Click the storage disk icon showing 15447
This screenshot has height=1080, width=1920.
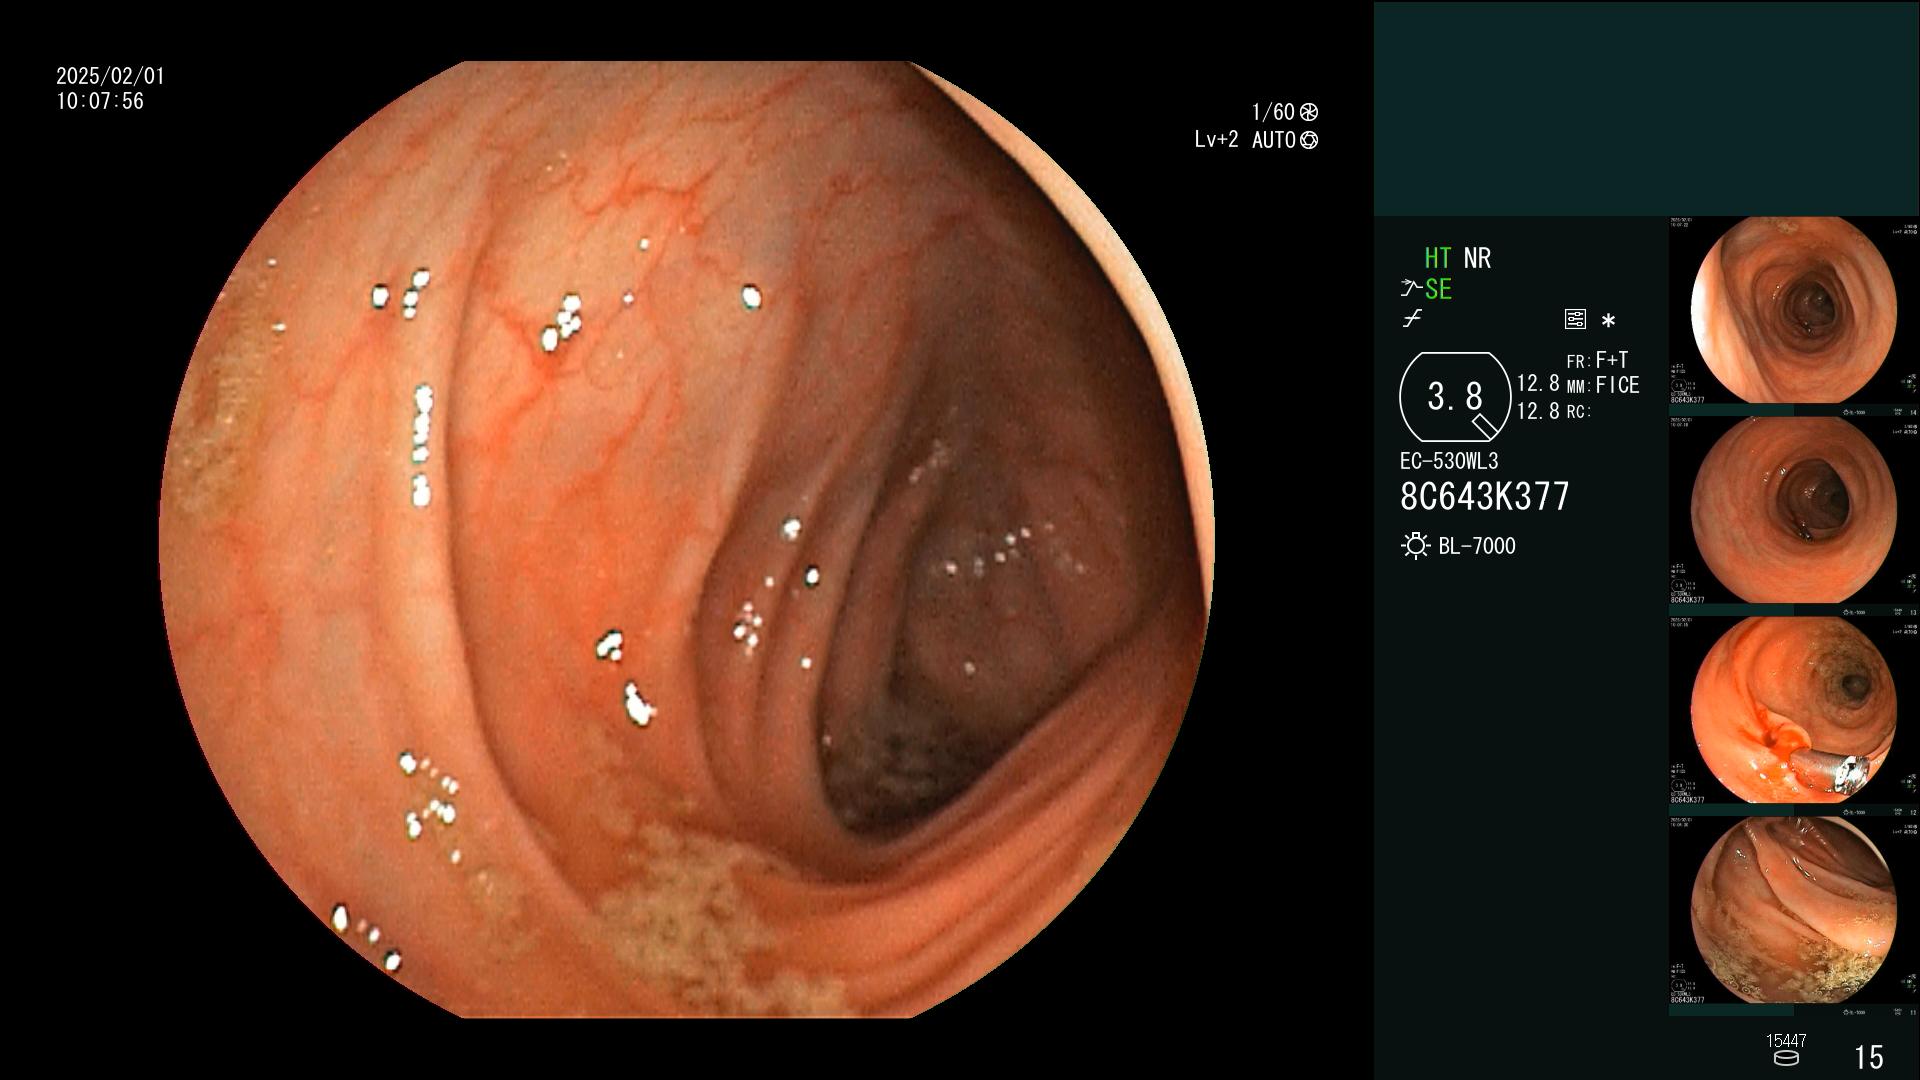pyautogui.click(x=1786, y=1058)
